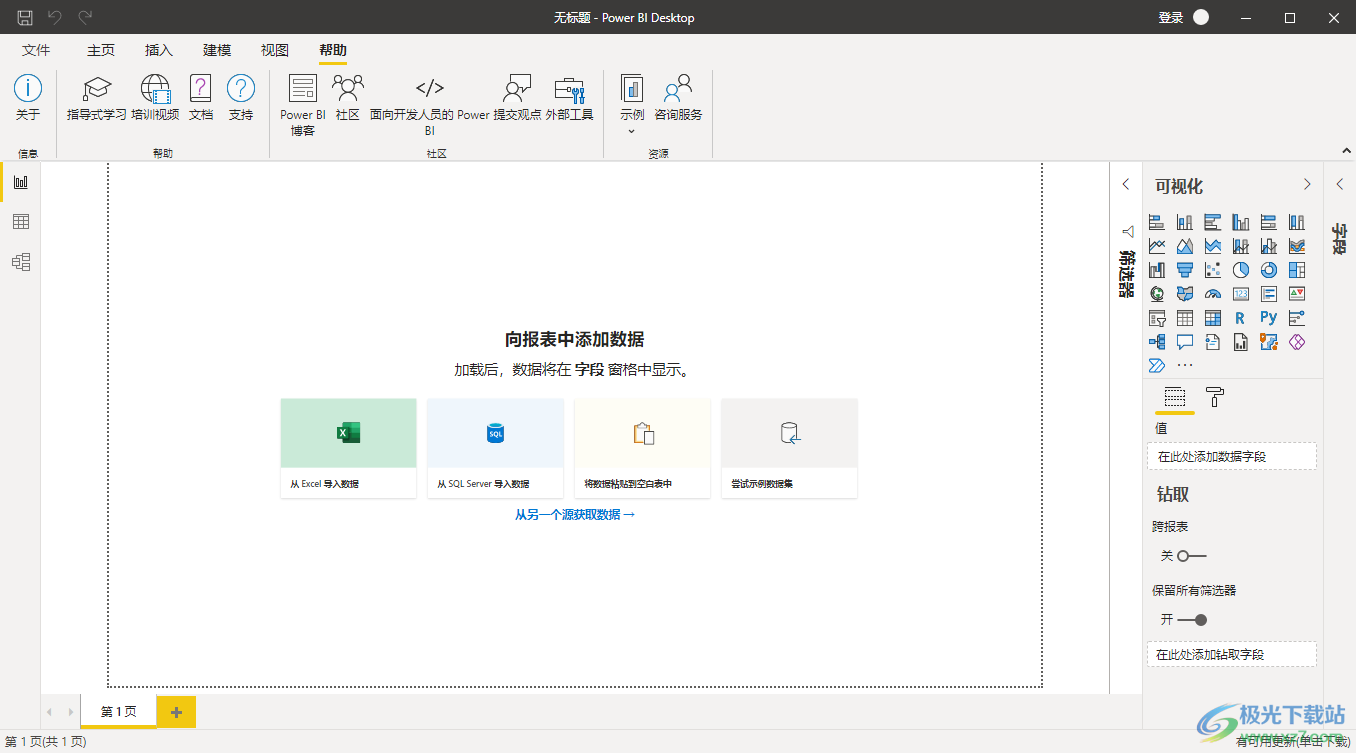This screenshot has height=753, width=1356.
Task: Expand the 字段 fields pane chevron
Action: coord(1340,184)
